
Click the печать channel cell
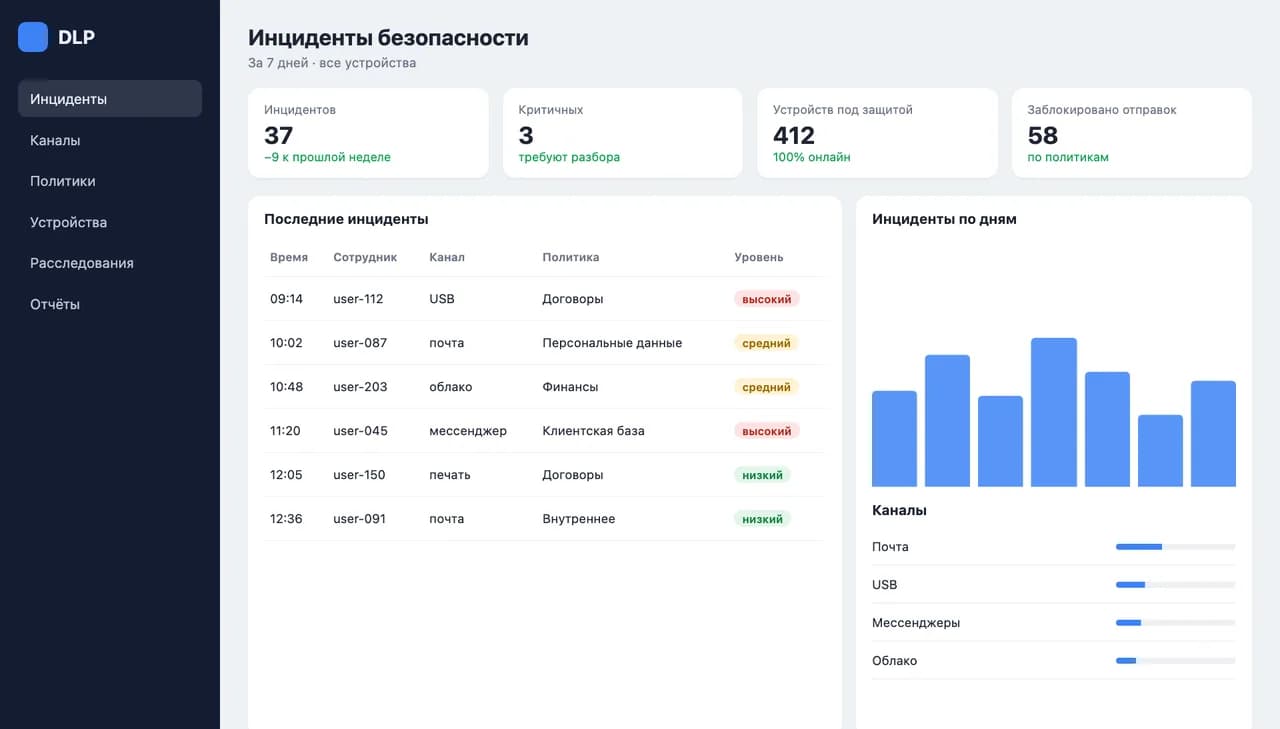[450, 475]
